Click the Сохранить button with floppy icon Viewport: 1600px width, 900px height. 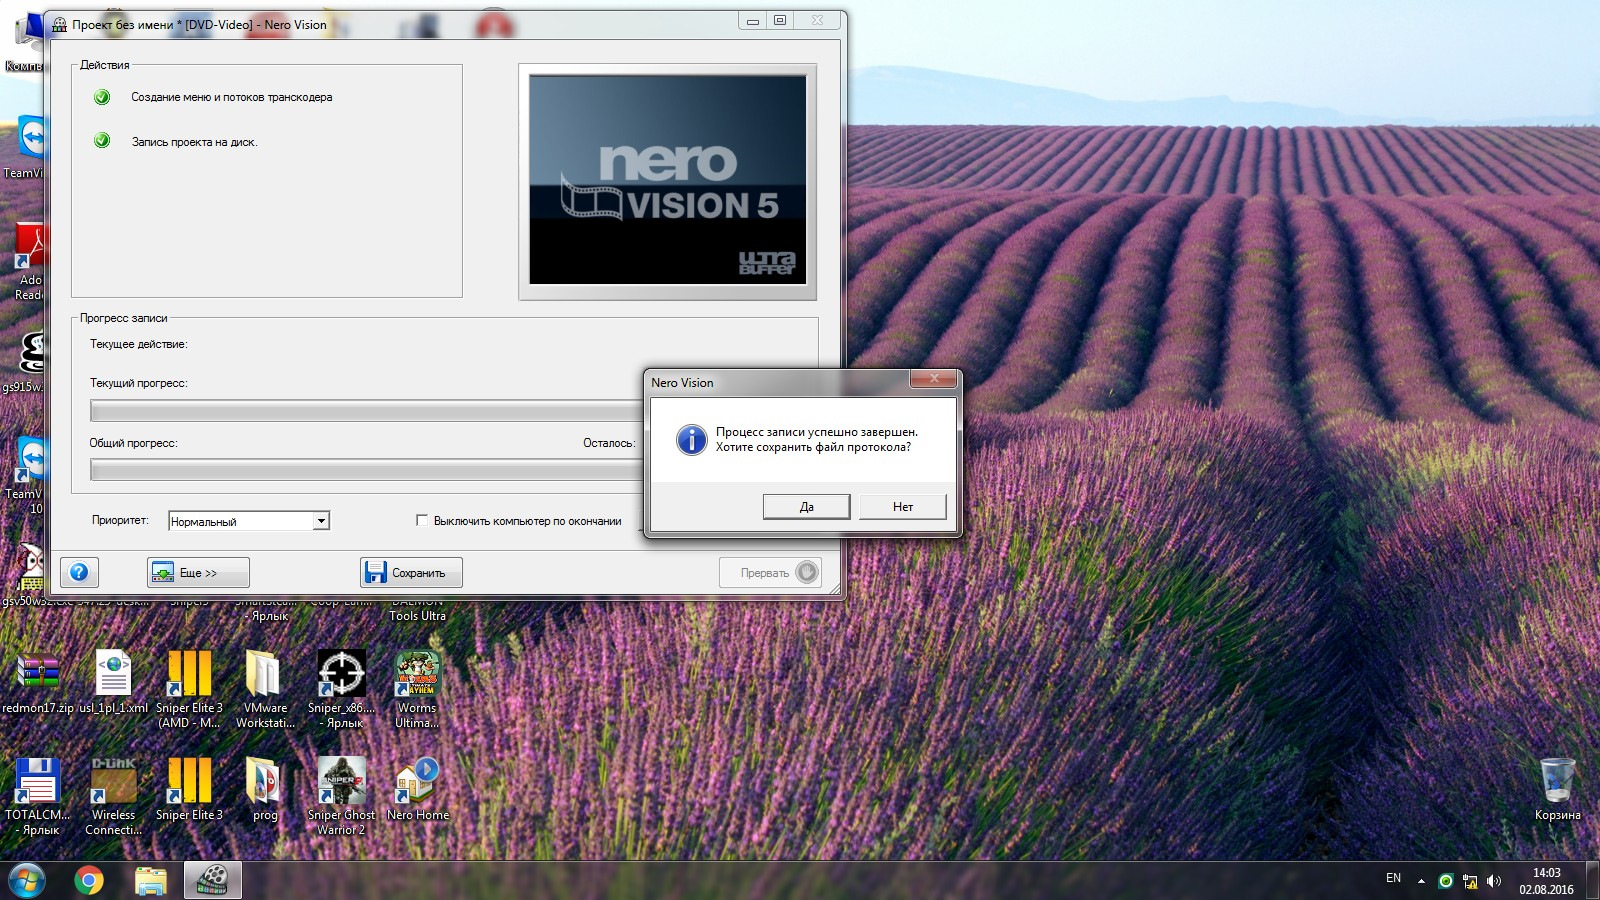pyautogui.click(x=411, y=572)
